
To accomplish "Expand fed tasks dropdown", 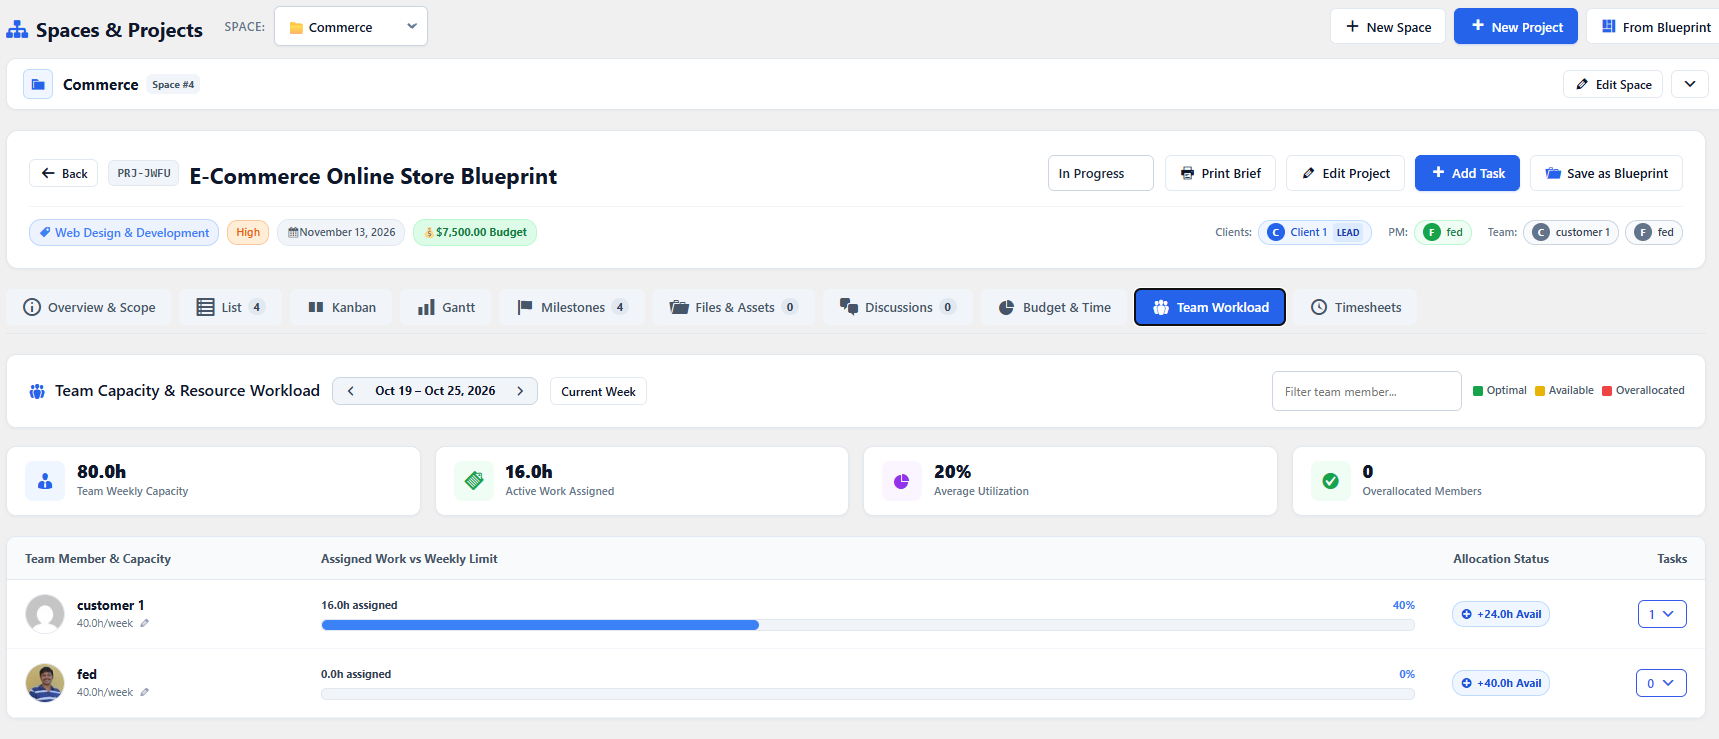I will tap(1662, 683).
